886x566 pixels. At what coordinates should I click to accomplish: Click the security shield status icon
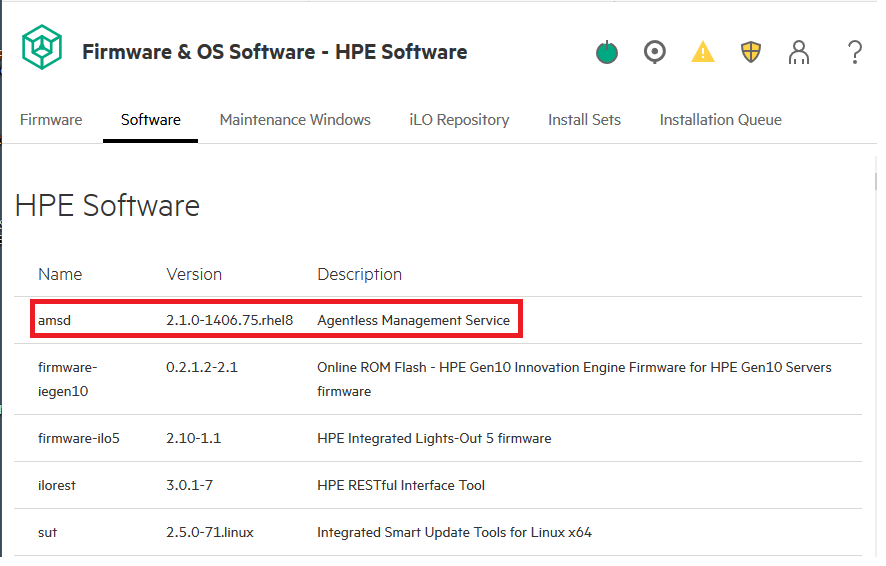pos(751,52)
